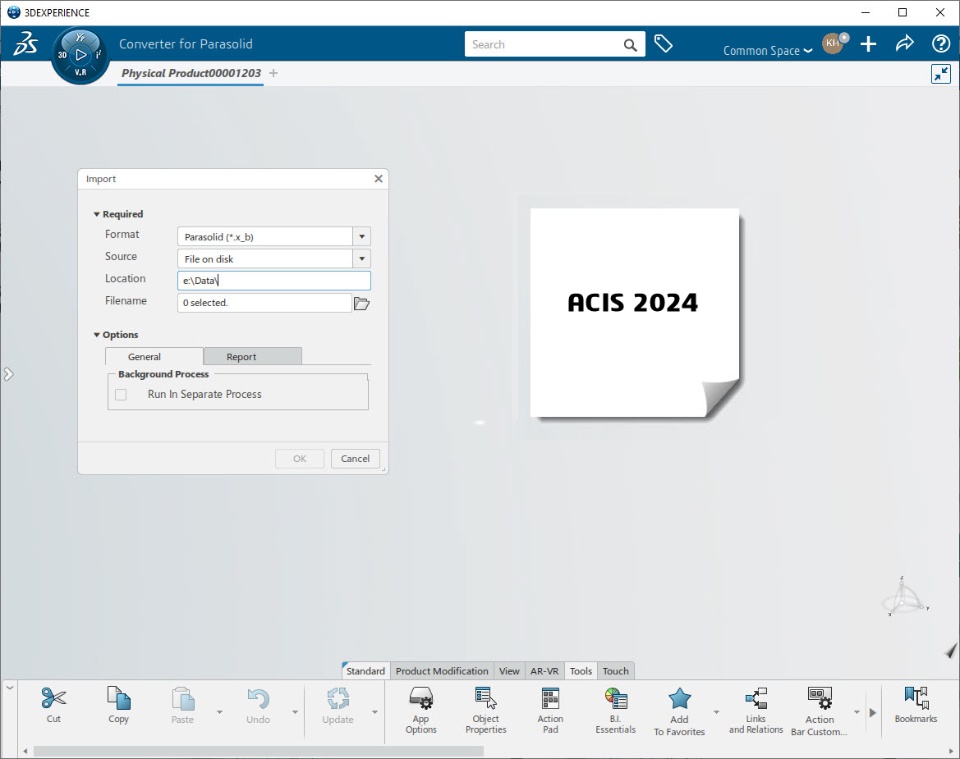Open the Source dropdown
960x759 pixels.
click(362, 258)
